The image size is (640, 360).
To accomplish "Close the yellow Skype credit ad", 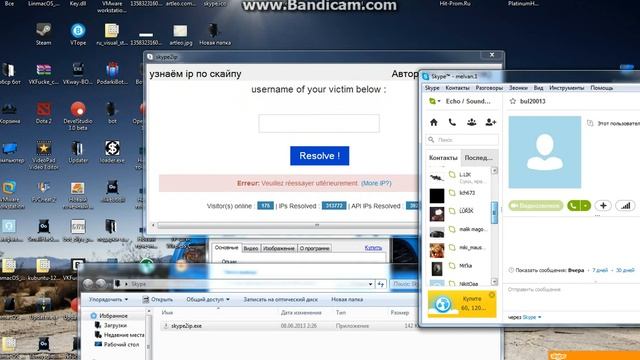I will (492, 295).
